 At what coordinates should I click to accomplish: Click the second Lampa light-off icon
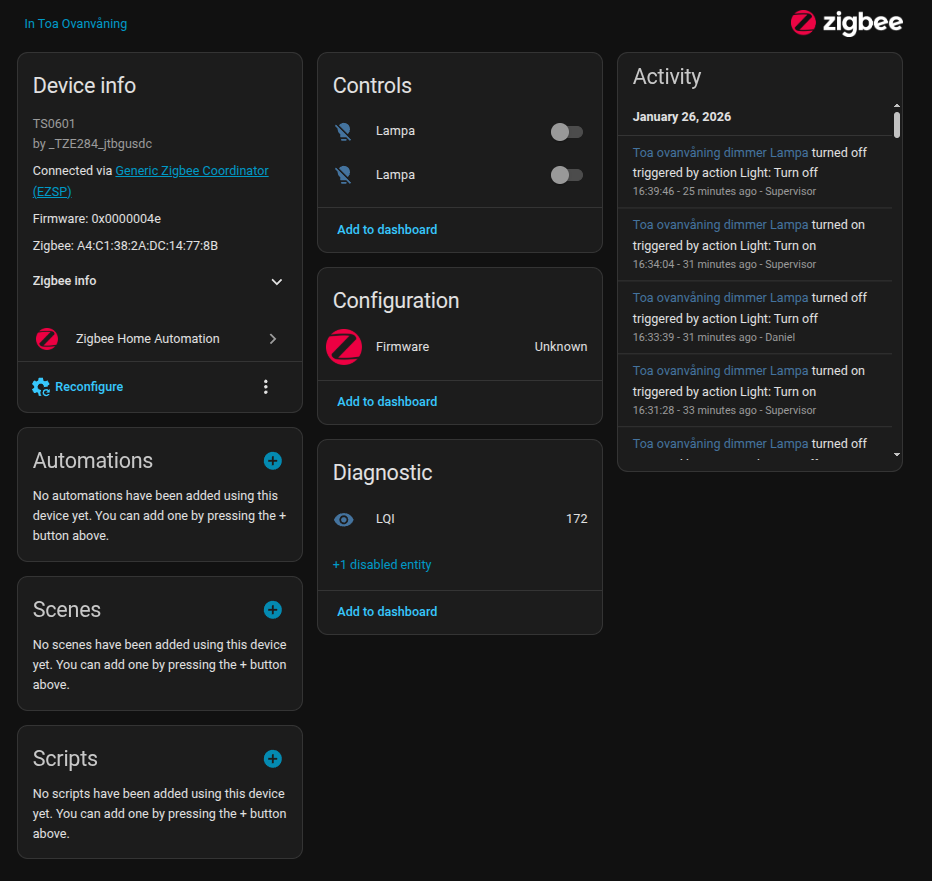click(344, 175)
